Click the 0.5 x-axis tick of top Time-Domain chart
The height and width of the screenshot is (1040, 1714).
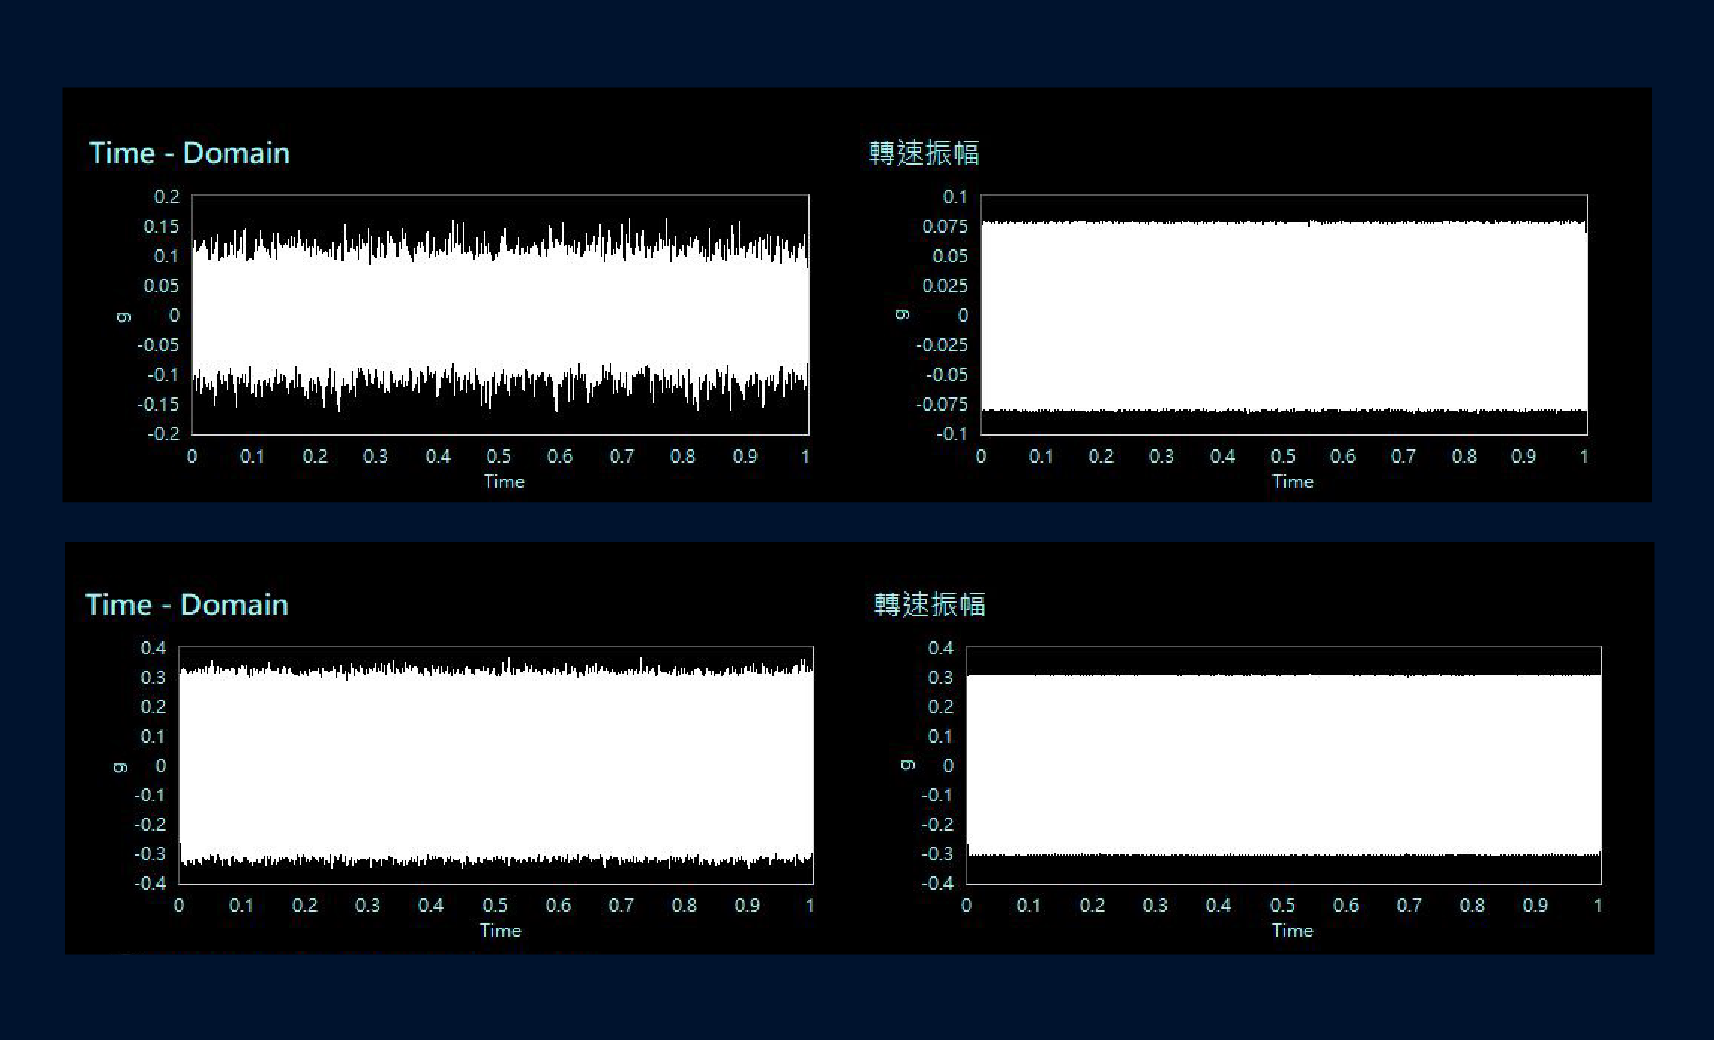coord(499,457)
